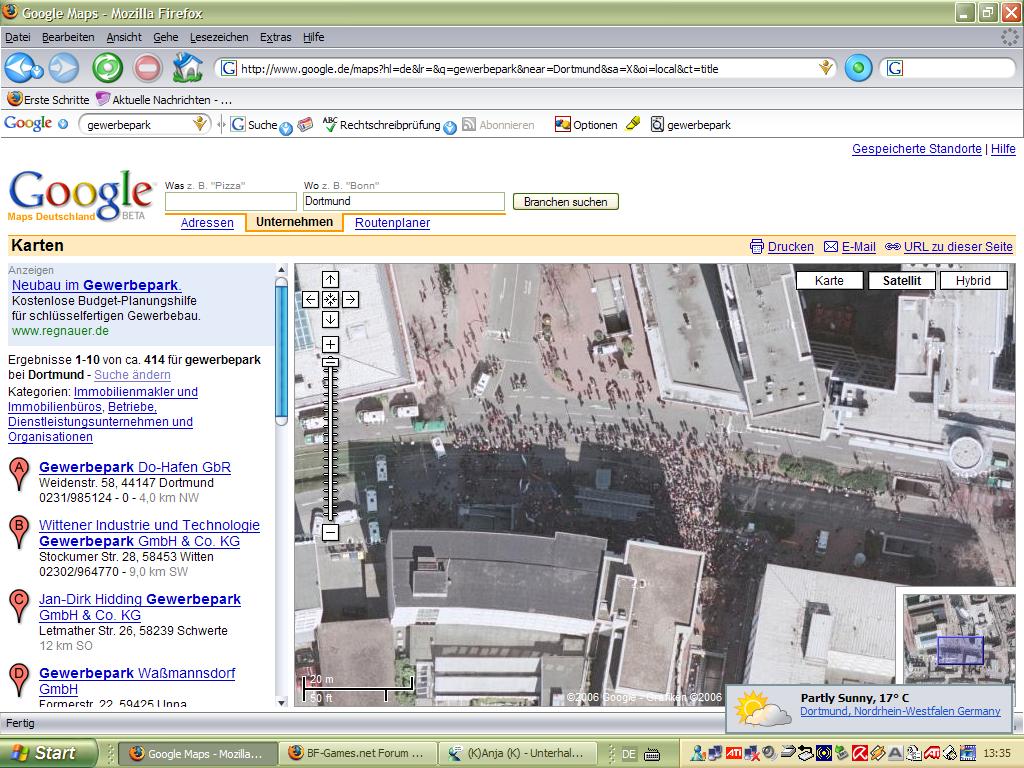Click the red marker A icon
The width and height of the screenshot is (1024, 768).
(x=19, y=473)
